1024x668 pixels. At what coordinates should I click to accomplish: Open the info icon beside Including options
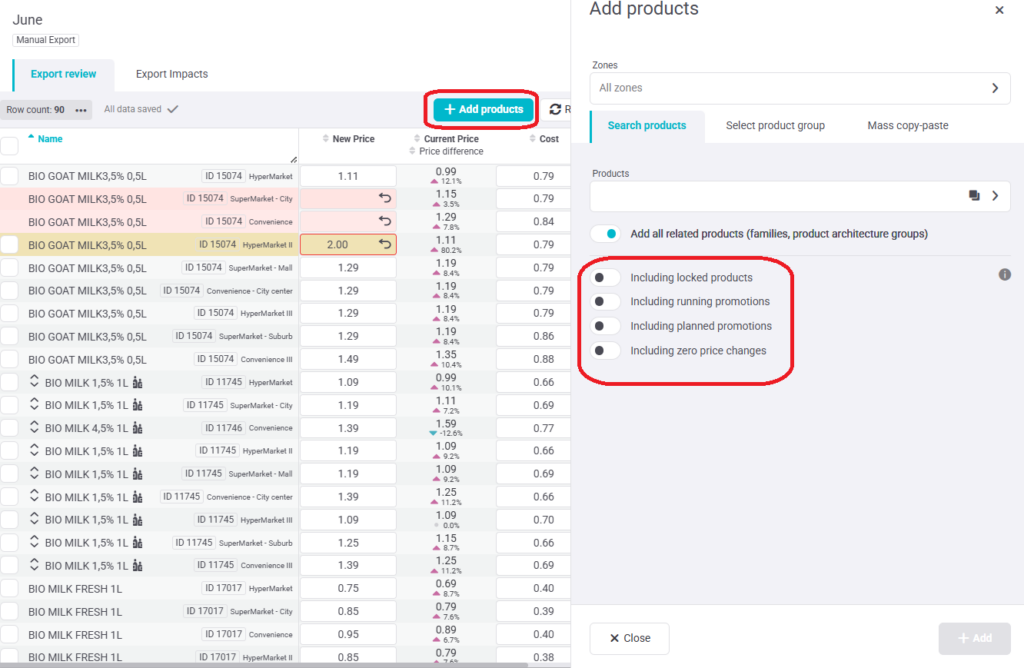tap(1005, 275)
